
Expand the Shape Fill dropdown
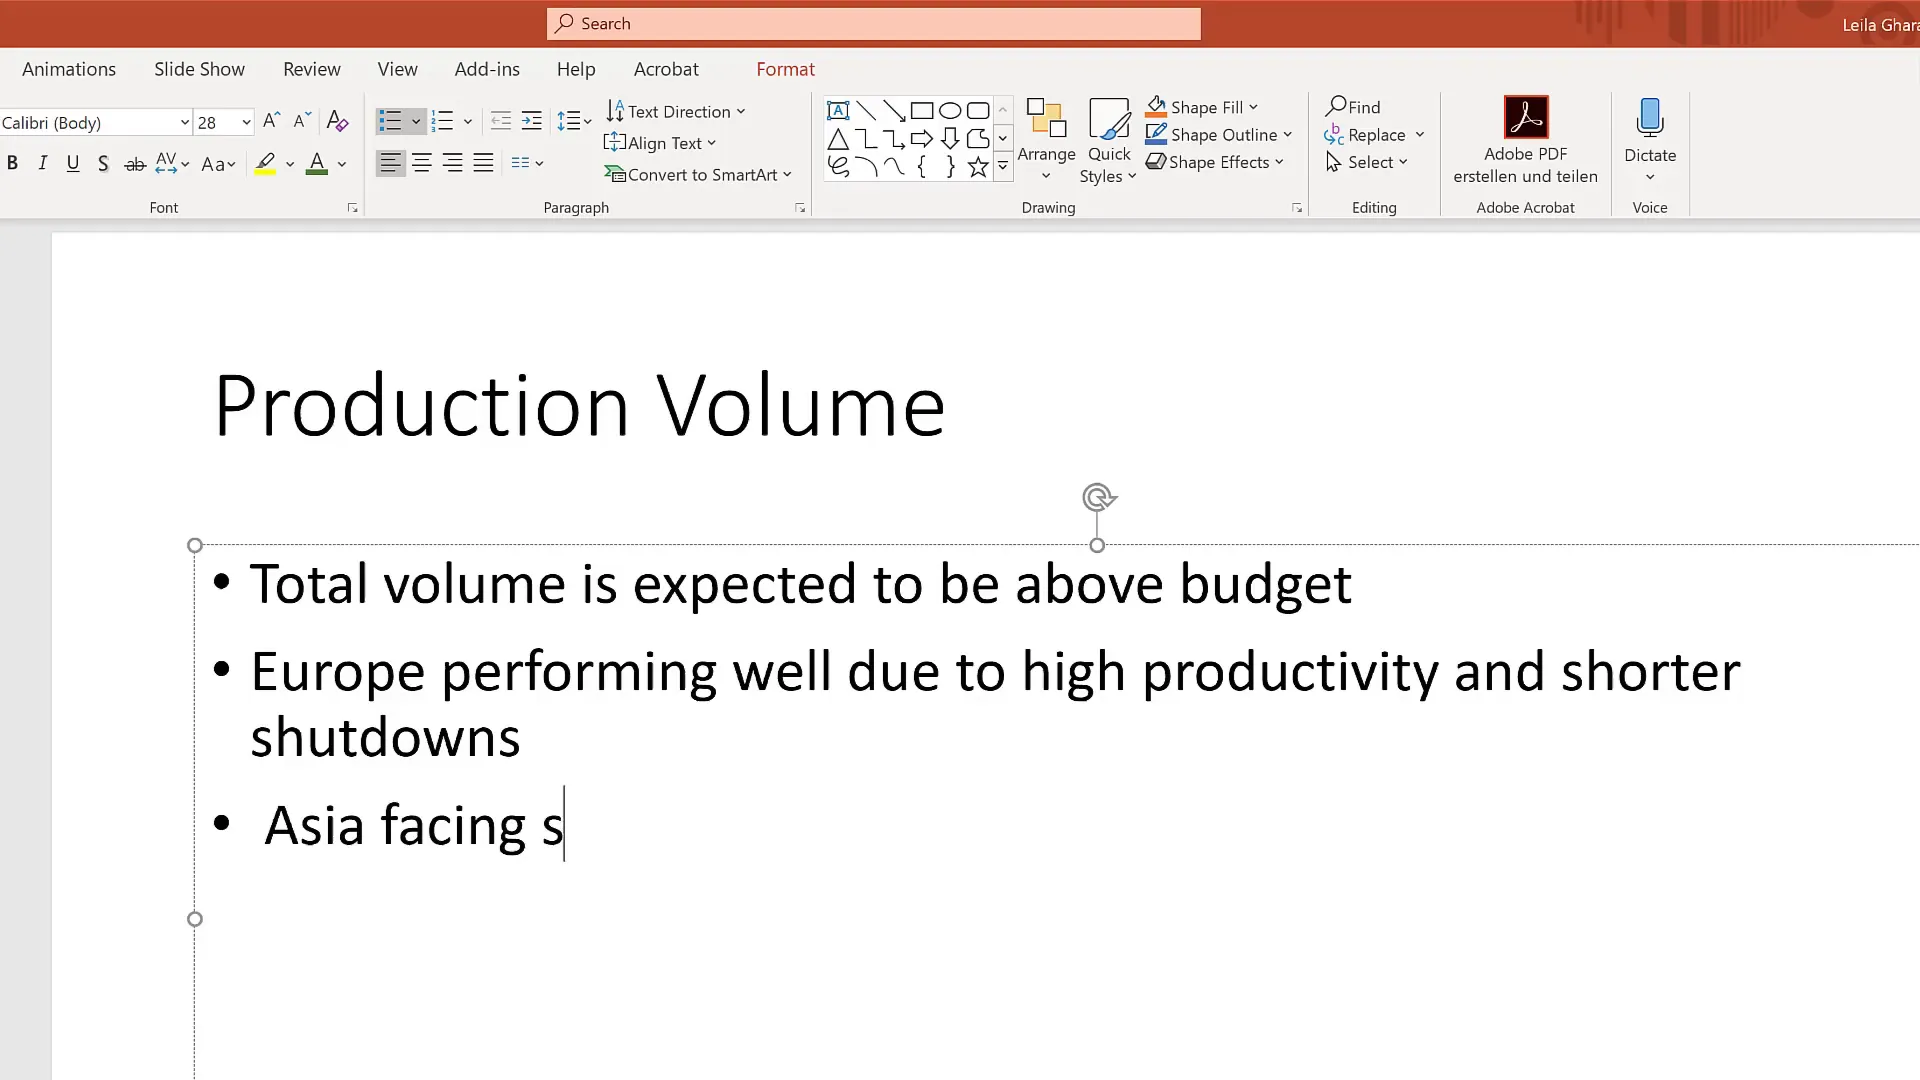tap(1254, 107)
